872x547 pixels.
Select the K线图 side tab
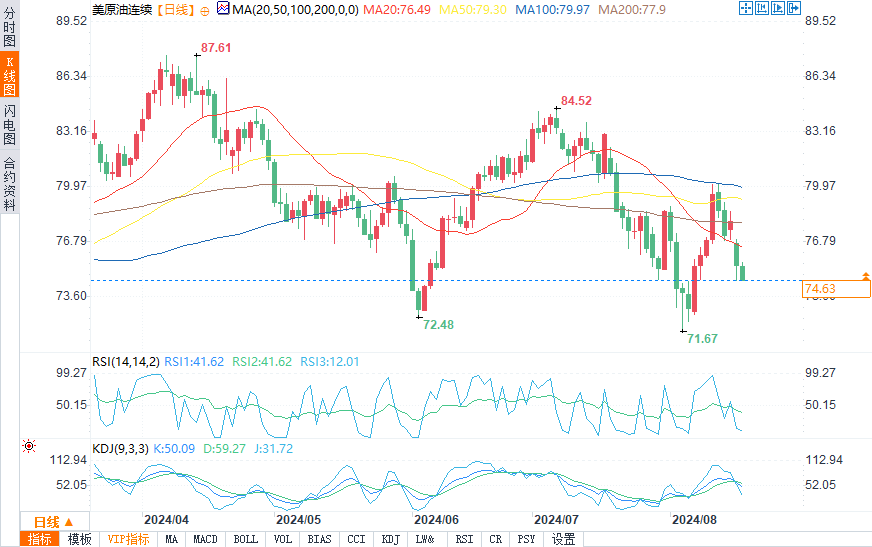point(9,75)
